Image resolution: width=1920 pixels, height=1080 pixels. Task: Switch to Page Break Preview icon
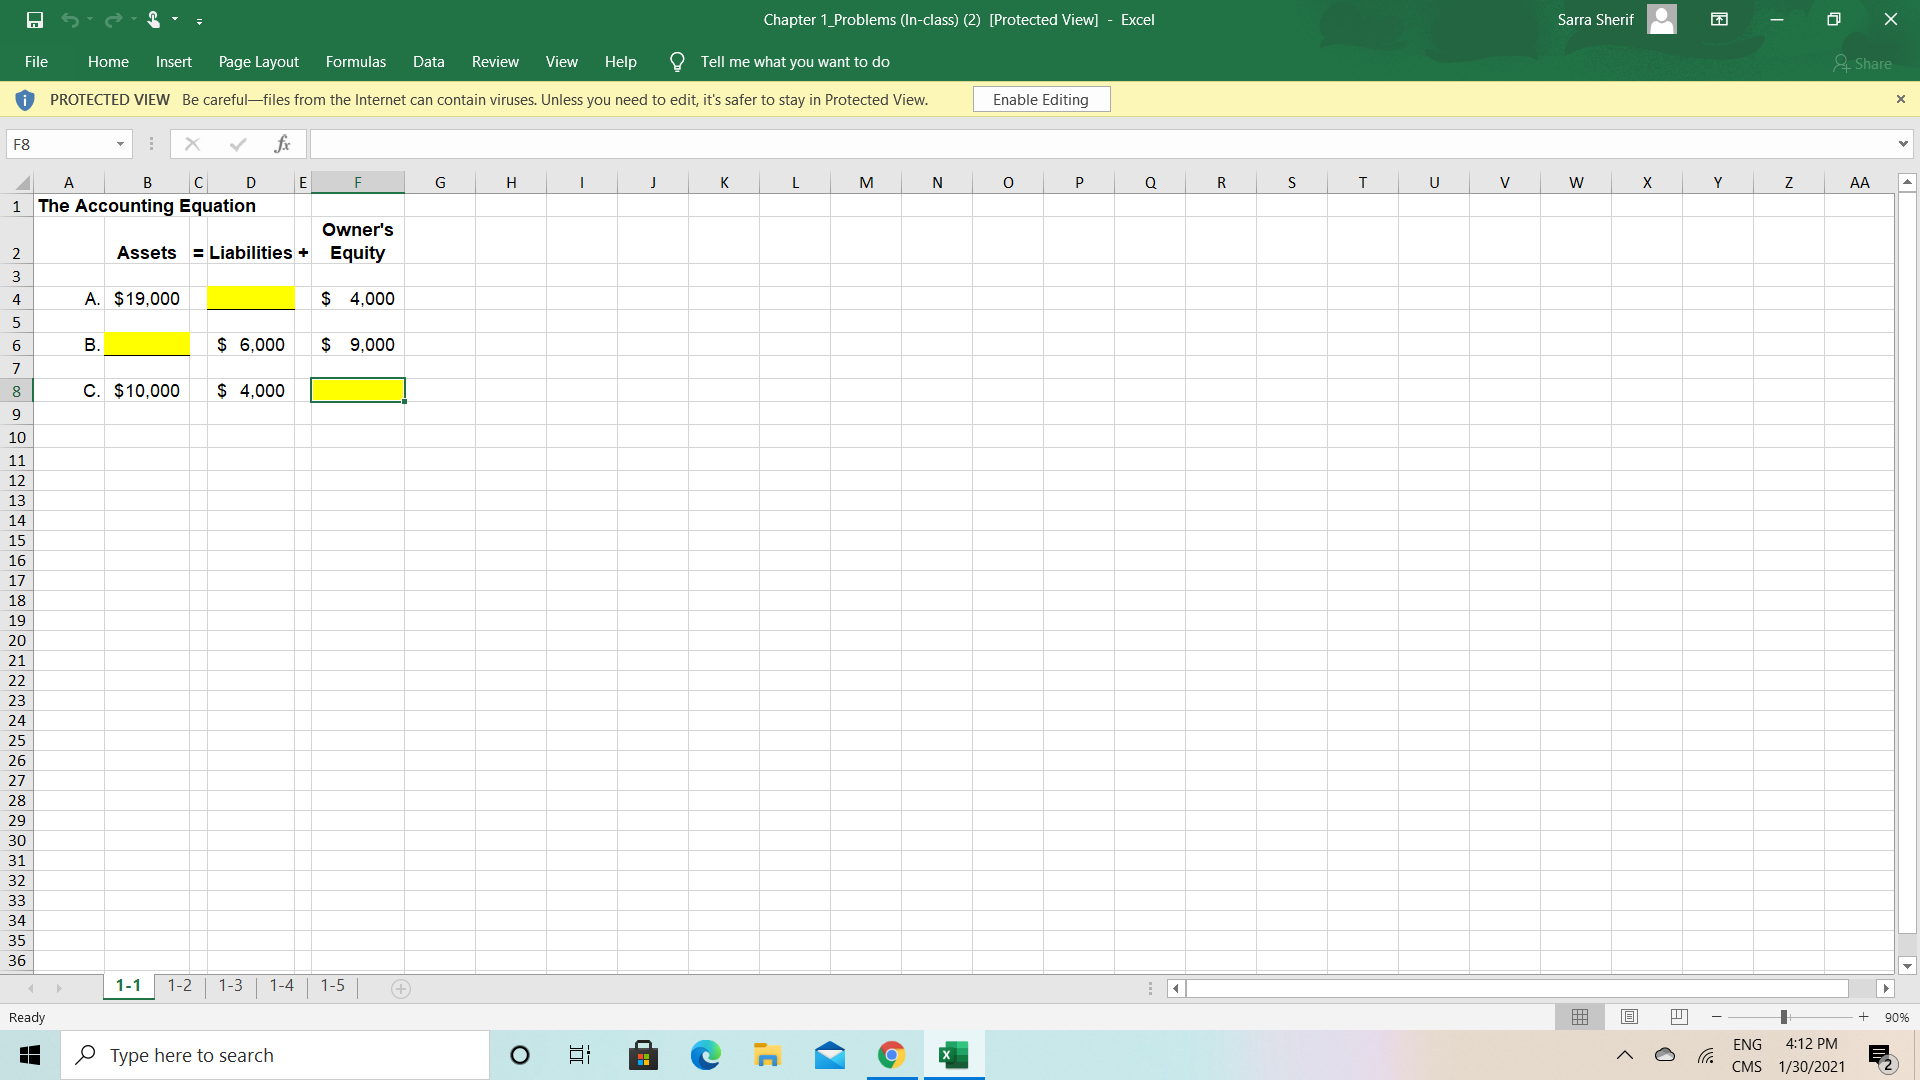coord(1679,1017)
